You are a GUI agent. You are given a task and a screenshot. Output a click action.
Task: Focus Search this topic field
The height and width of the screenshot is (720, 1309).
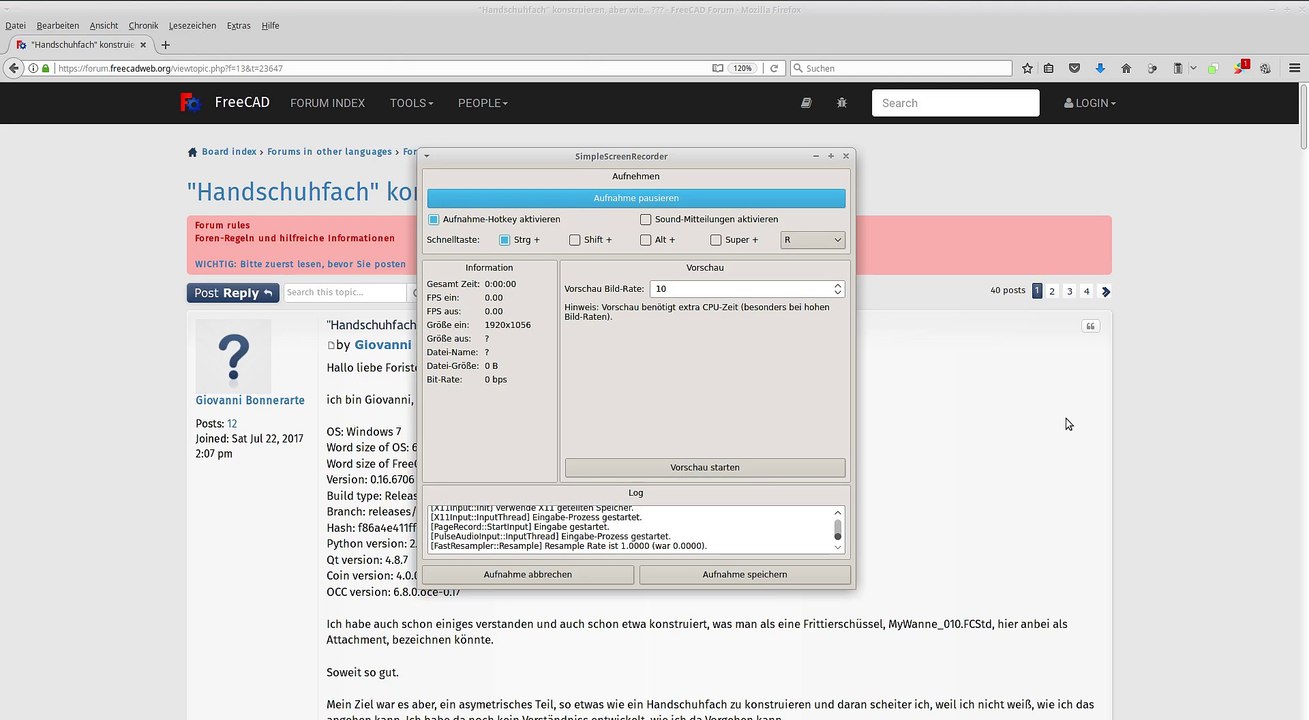(x=345, y=292)
